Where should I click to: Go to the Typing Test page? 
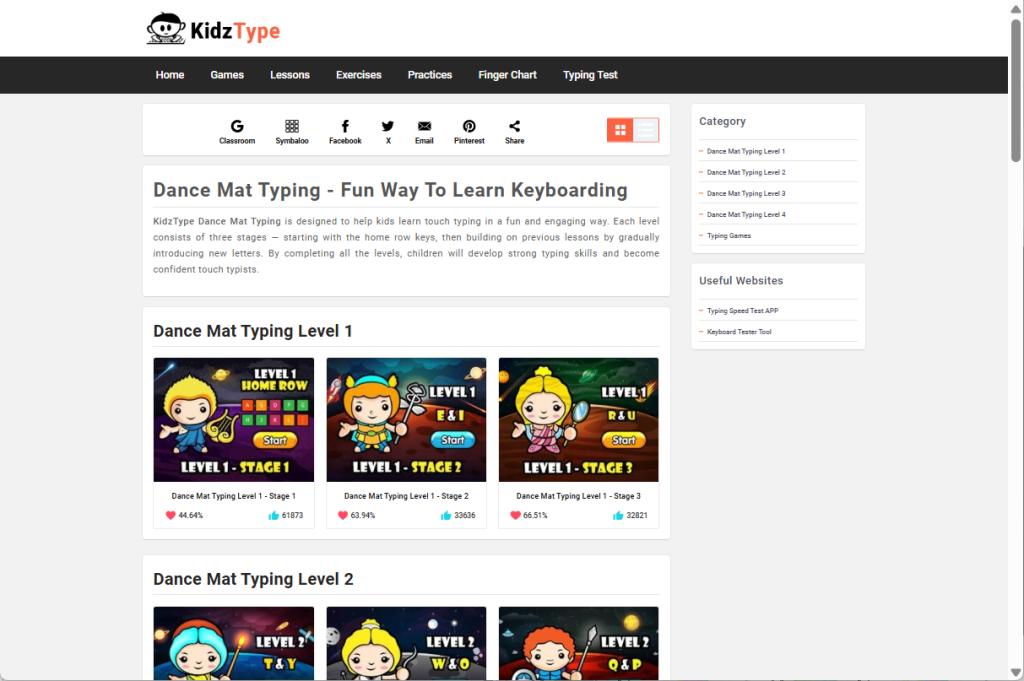(590, 75)
